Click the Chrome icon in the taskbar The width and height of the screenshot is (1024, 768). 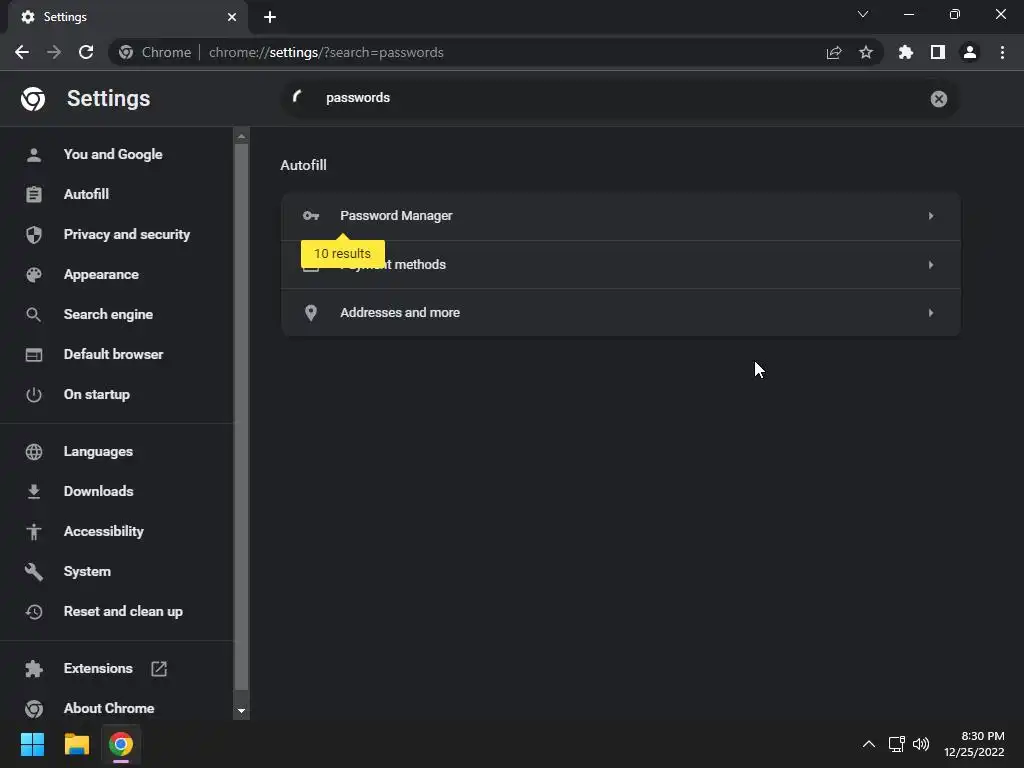coord(121,744)
